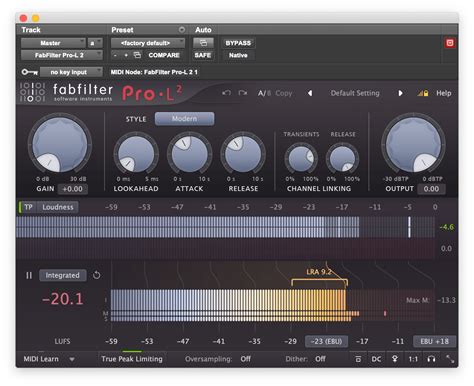Open the Master track selector dropdown

53,43
